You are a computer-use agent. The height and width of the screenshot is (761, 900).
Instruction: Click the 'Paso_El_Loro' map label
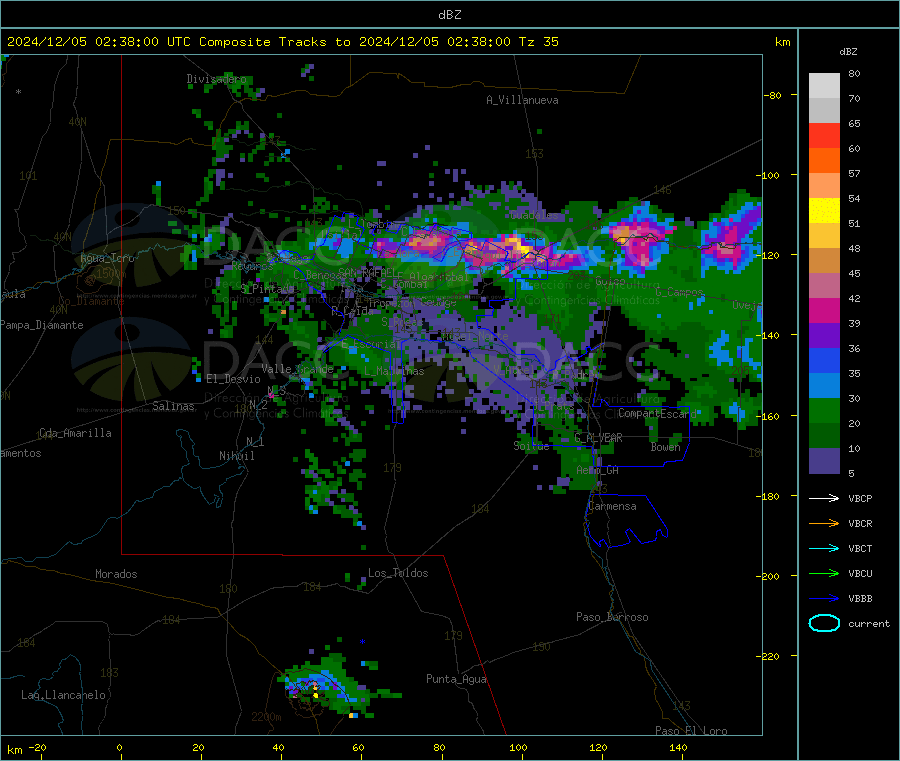tap(691, 731)
